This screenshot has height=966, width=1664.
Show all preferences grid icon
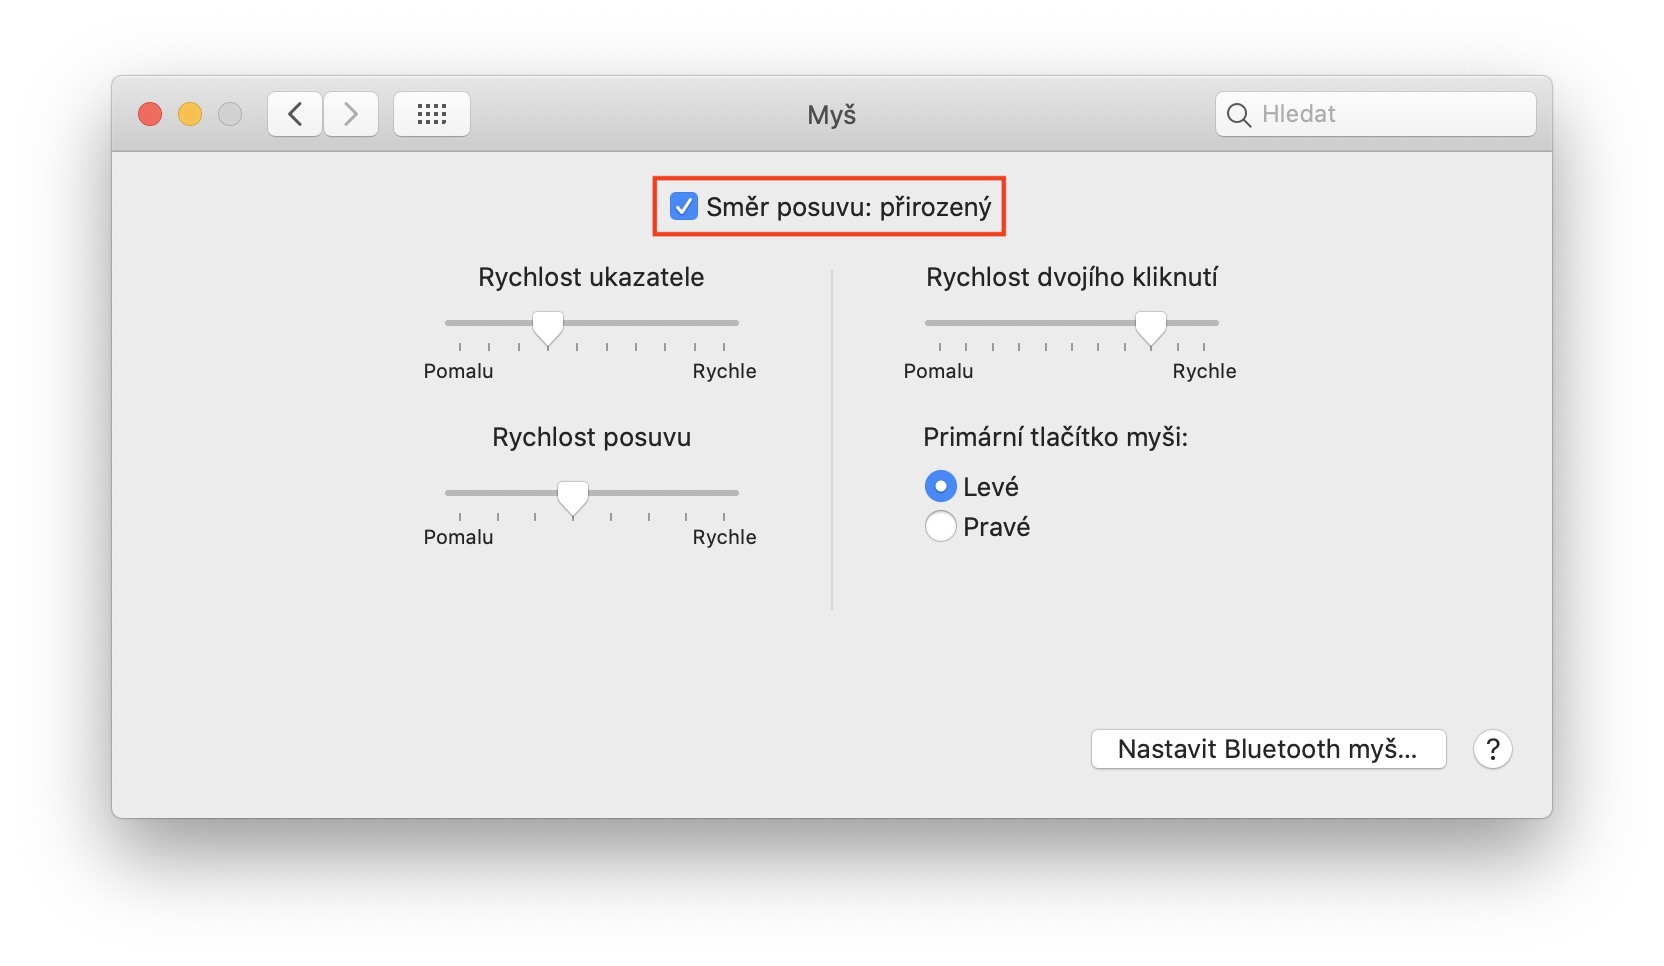click(432, 114)
